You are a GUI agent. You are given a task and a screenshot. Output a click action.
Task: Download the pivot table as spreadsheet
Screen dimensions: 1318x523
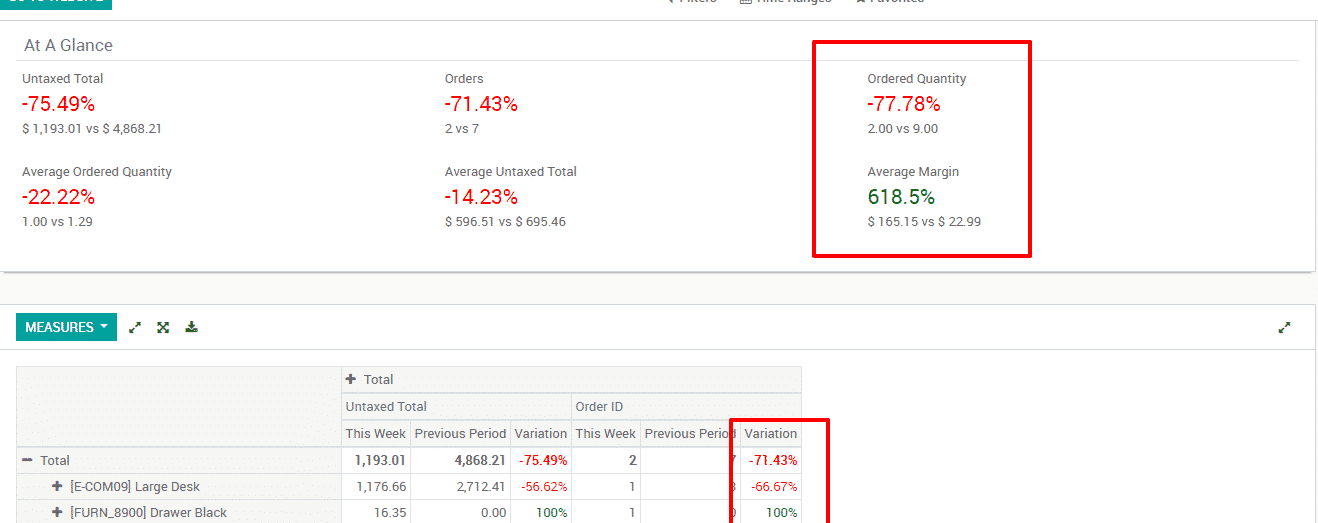point(191,327)
